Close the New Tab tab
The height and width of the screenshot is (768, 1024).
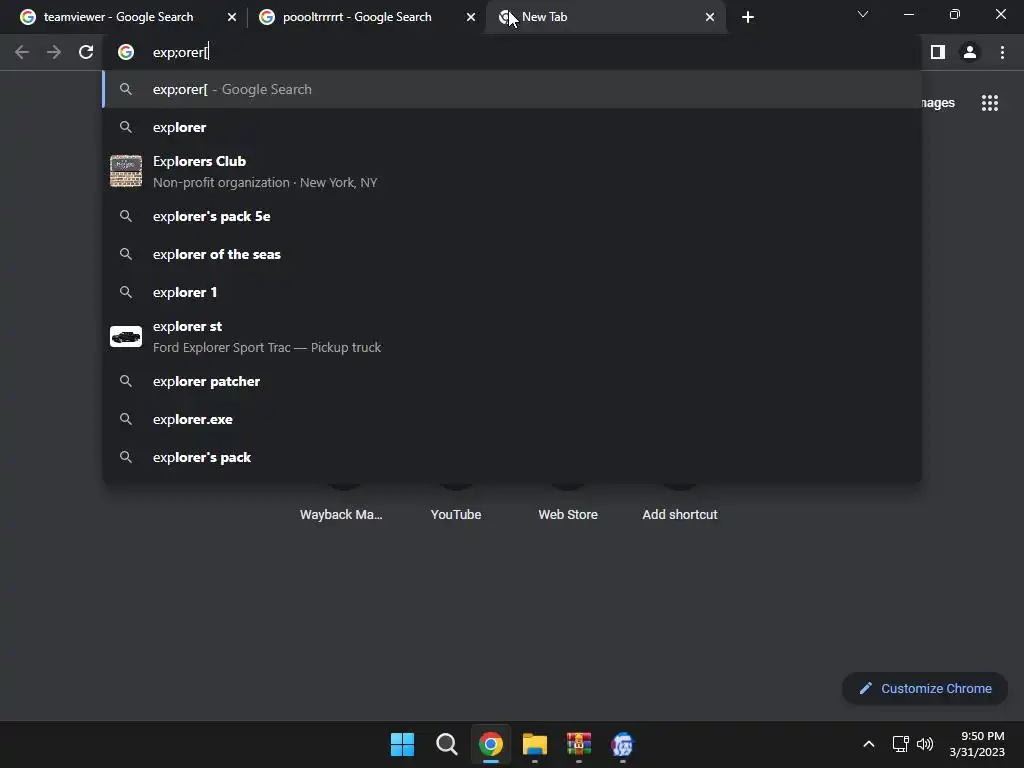(x=710, y=17)
